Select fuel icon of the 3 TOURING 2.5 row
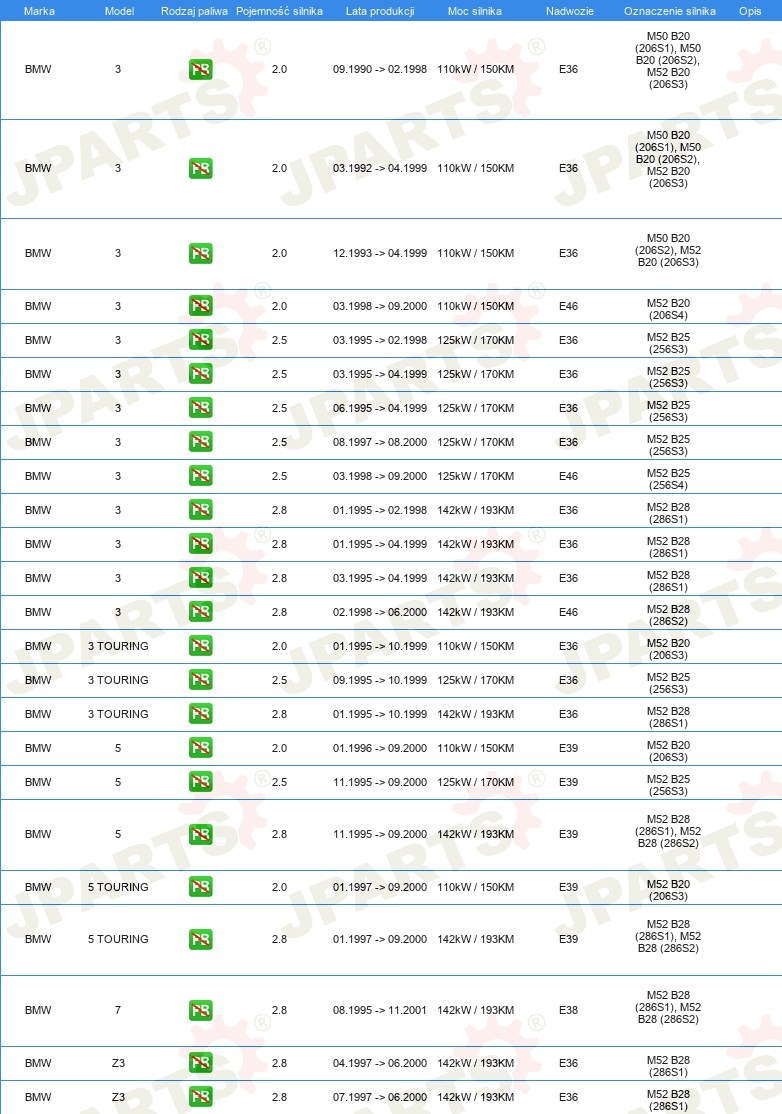 pyautogui.click(x=201, y=681)
